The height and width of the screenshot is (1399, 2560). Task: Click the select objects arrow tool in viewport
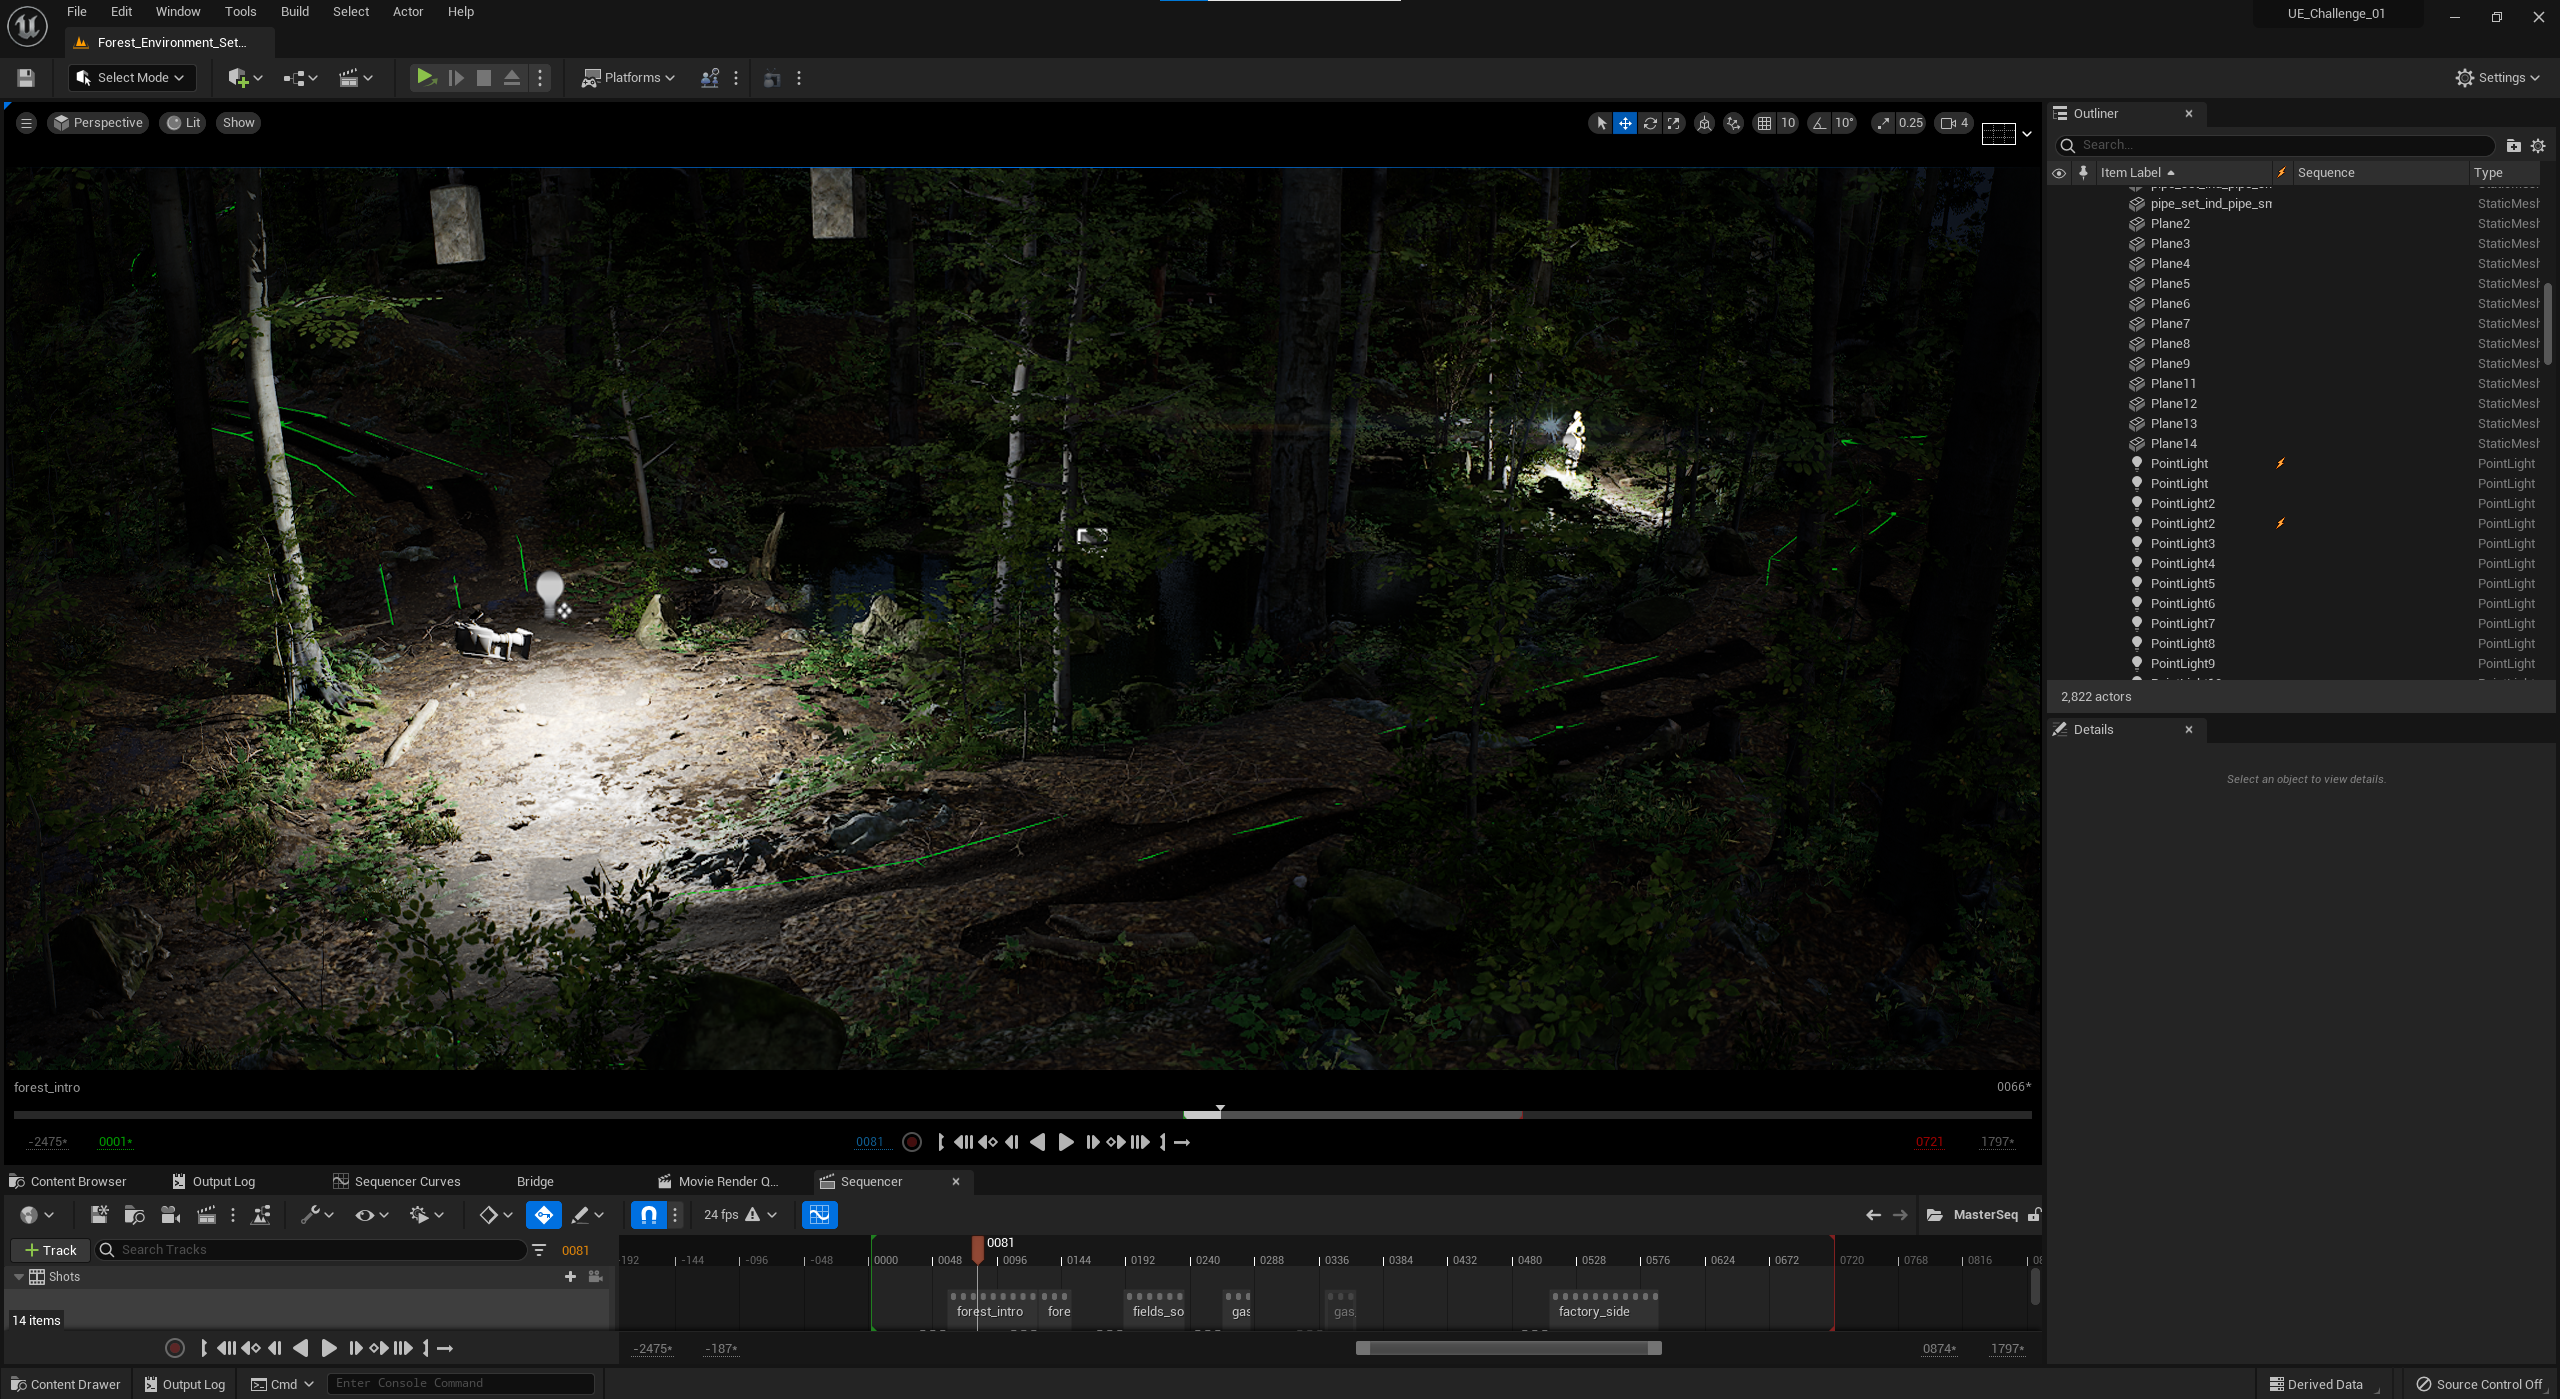[x=1601, y=123]
